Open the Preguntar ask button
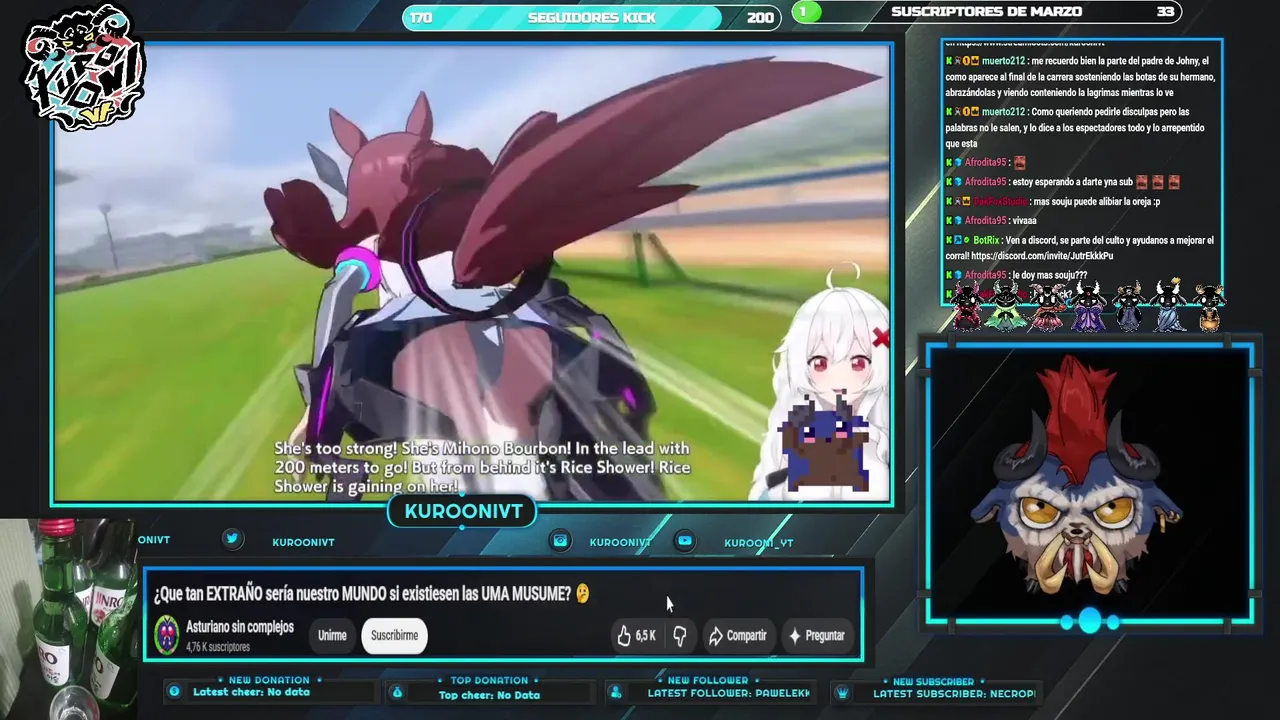1280x720 pixels. [816, 635]
